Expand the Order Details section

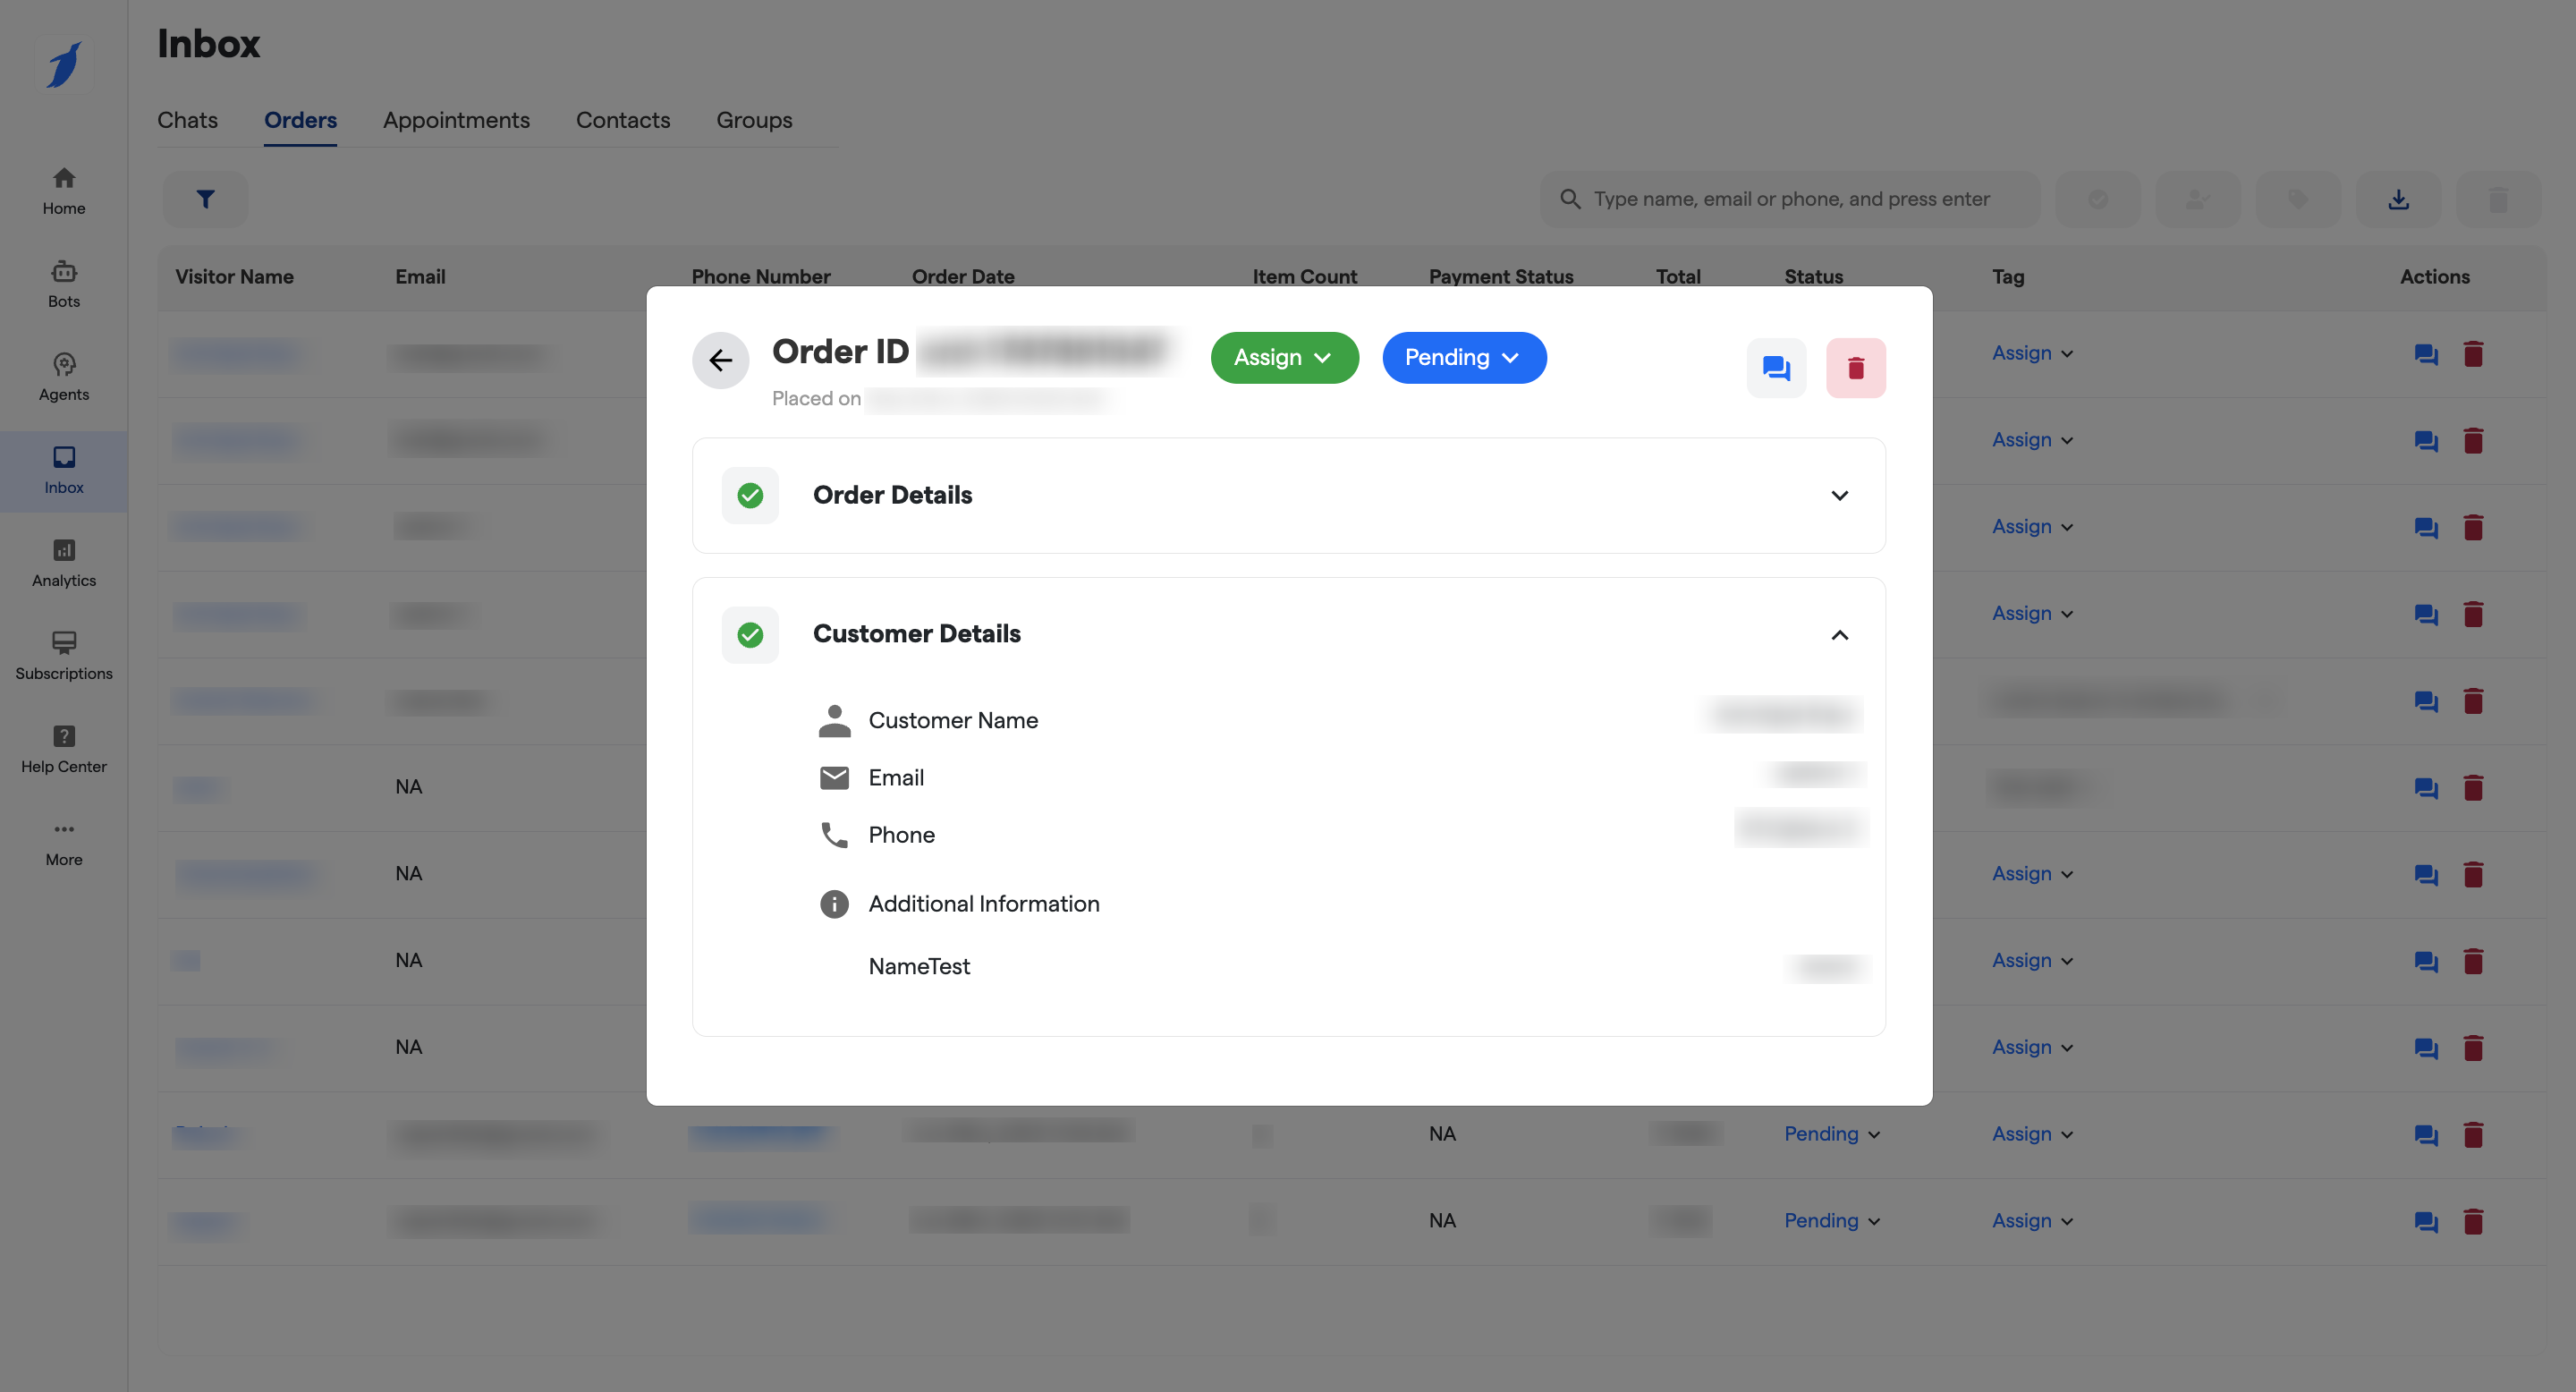(x=1839, y=495)
